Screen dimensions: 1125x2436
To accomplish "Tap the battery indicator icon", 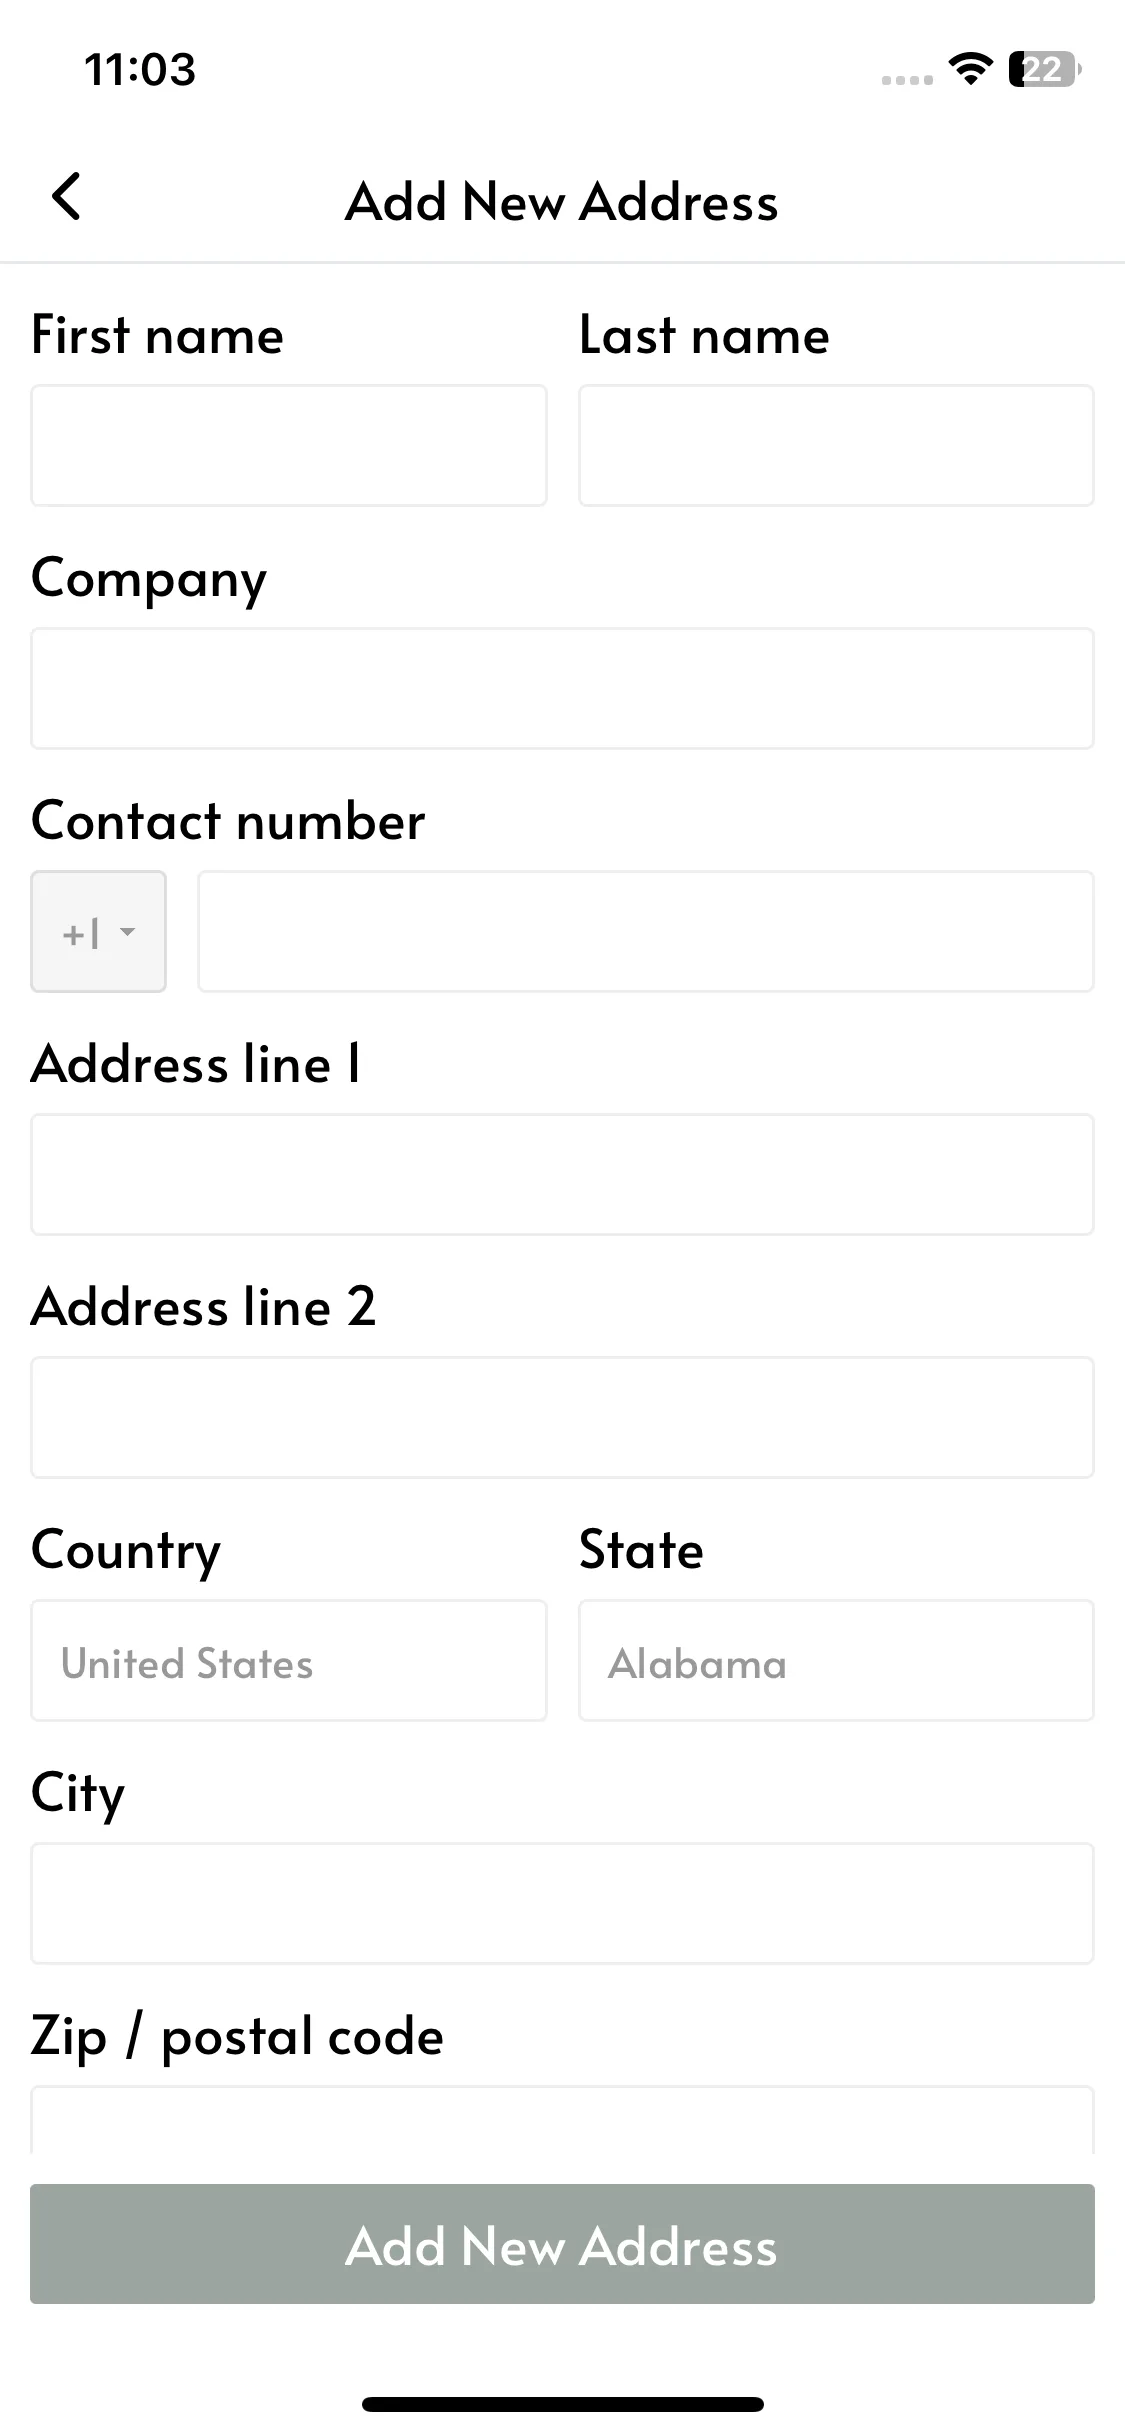I will 1045,69.
